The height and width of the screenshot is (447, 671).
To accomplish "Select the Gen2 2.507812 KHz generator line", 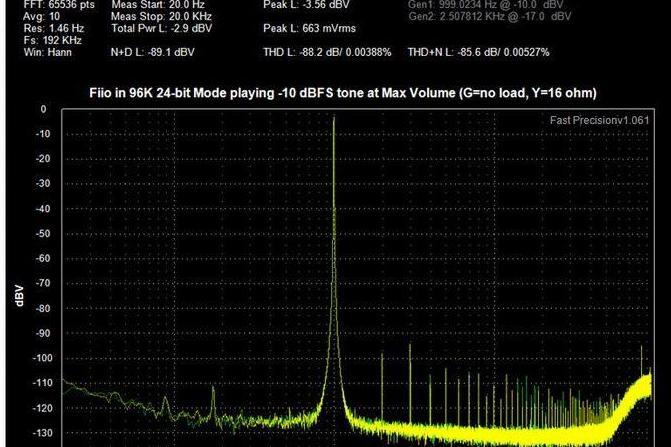I will pos(491,17).
